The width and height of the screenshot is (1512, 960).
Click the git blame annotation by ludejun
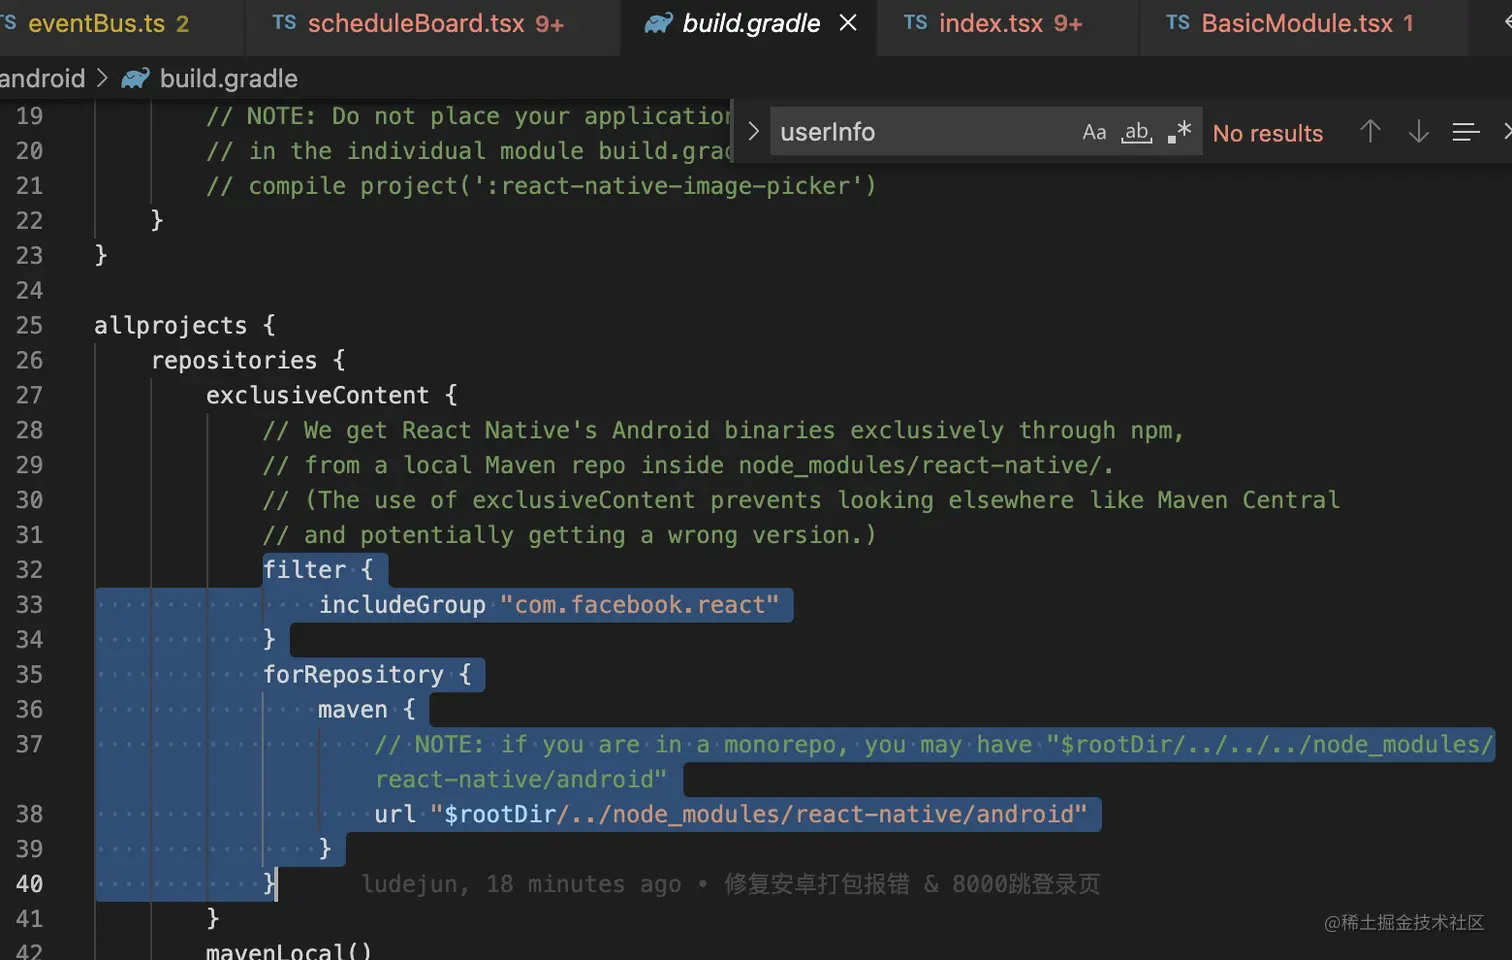point(730,884)
